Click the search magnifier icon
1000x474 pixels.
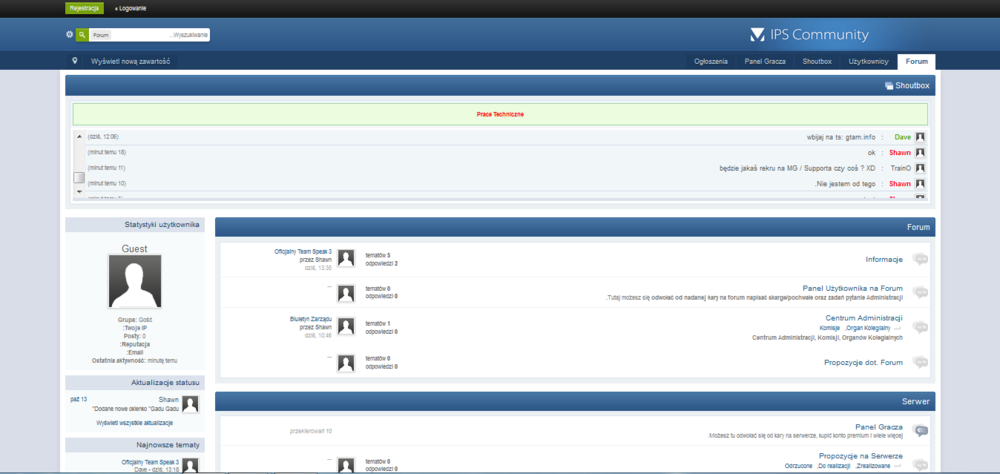click(x=82, y=35)
